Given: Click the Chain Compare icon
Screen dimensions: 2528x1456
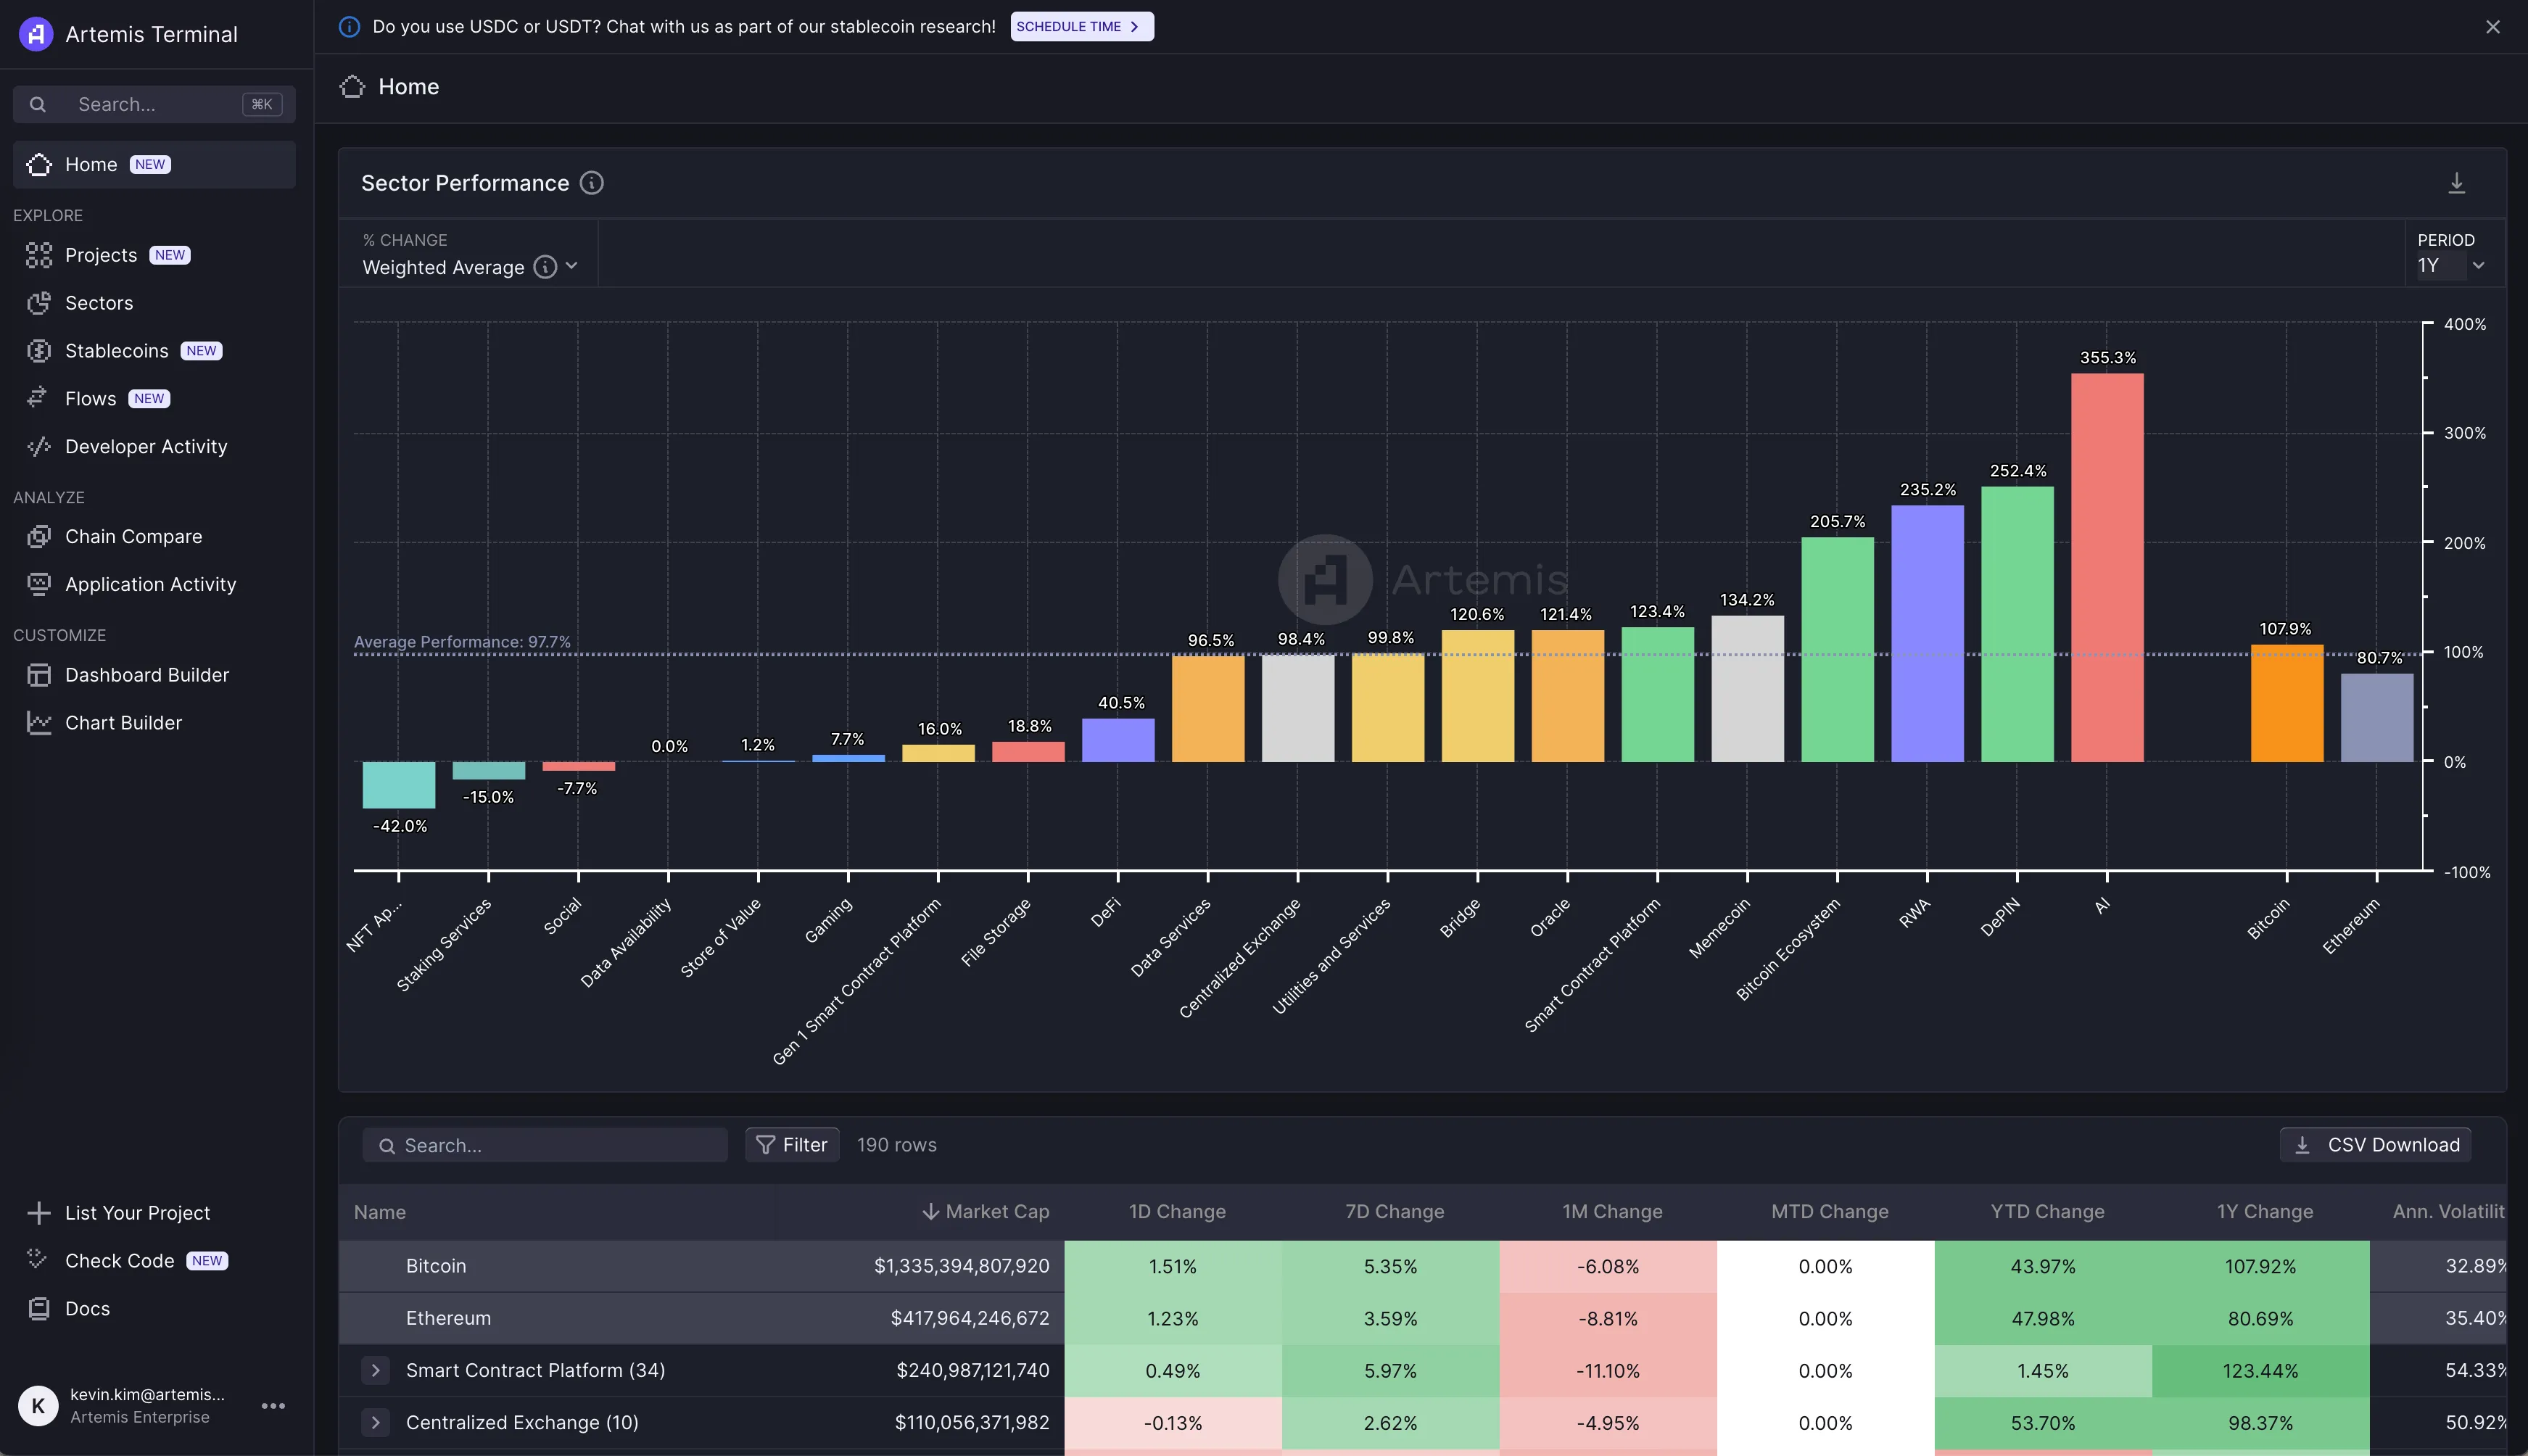Looking at the screenshot, I should [39, 536].
